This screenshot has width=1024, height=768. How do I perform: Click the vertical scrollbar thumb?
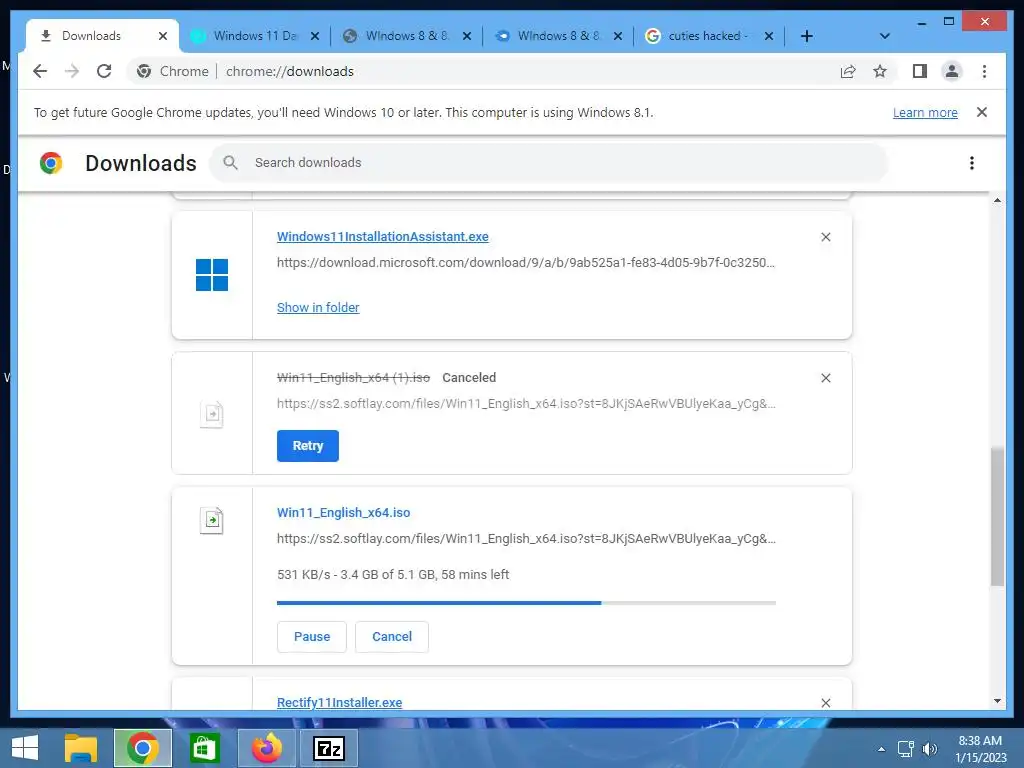[997, 516]
